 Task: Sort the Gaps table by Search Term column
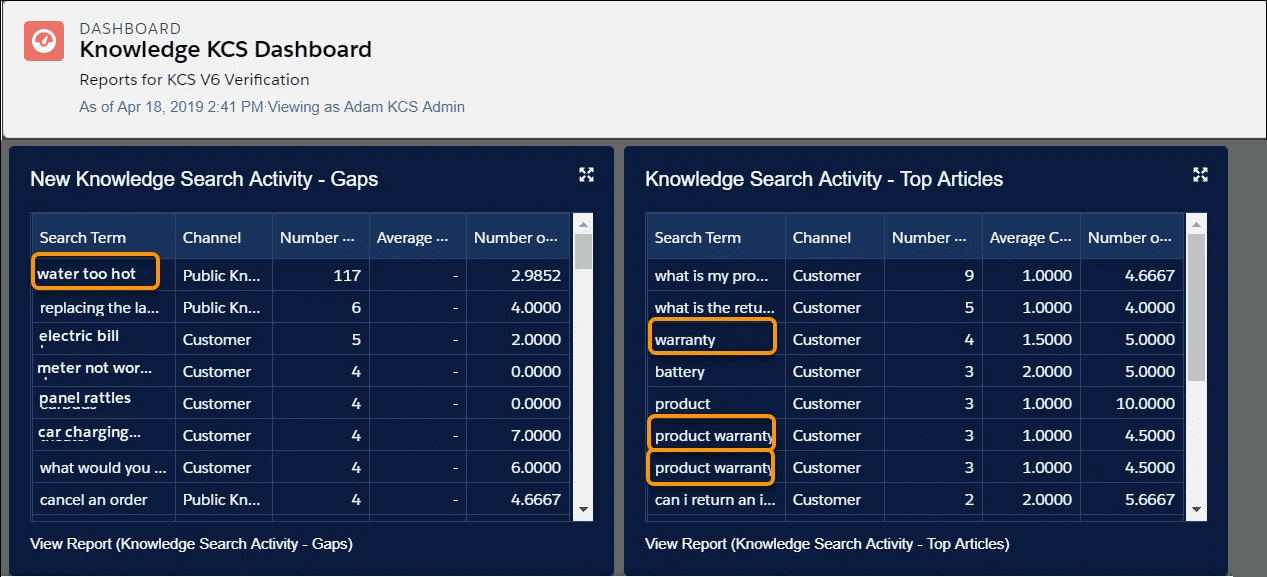81,237
